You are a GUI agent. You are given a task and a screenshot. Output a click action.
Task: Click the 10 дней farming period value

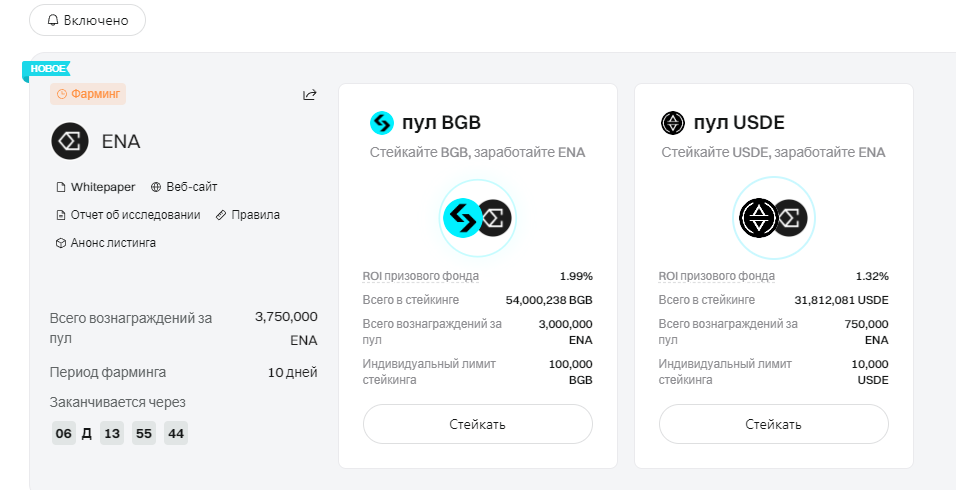coord(293,372)
